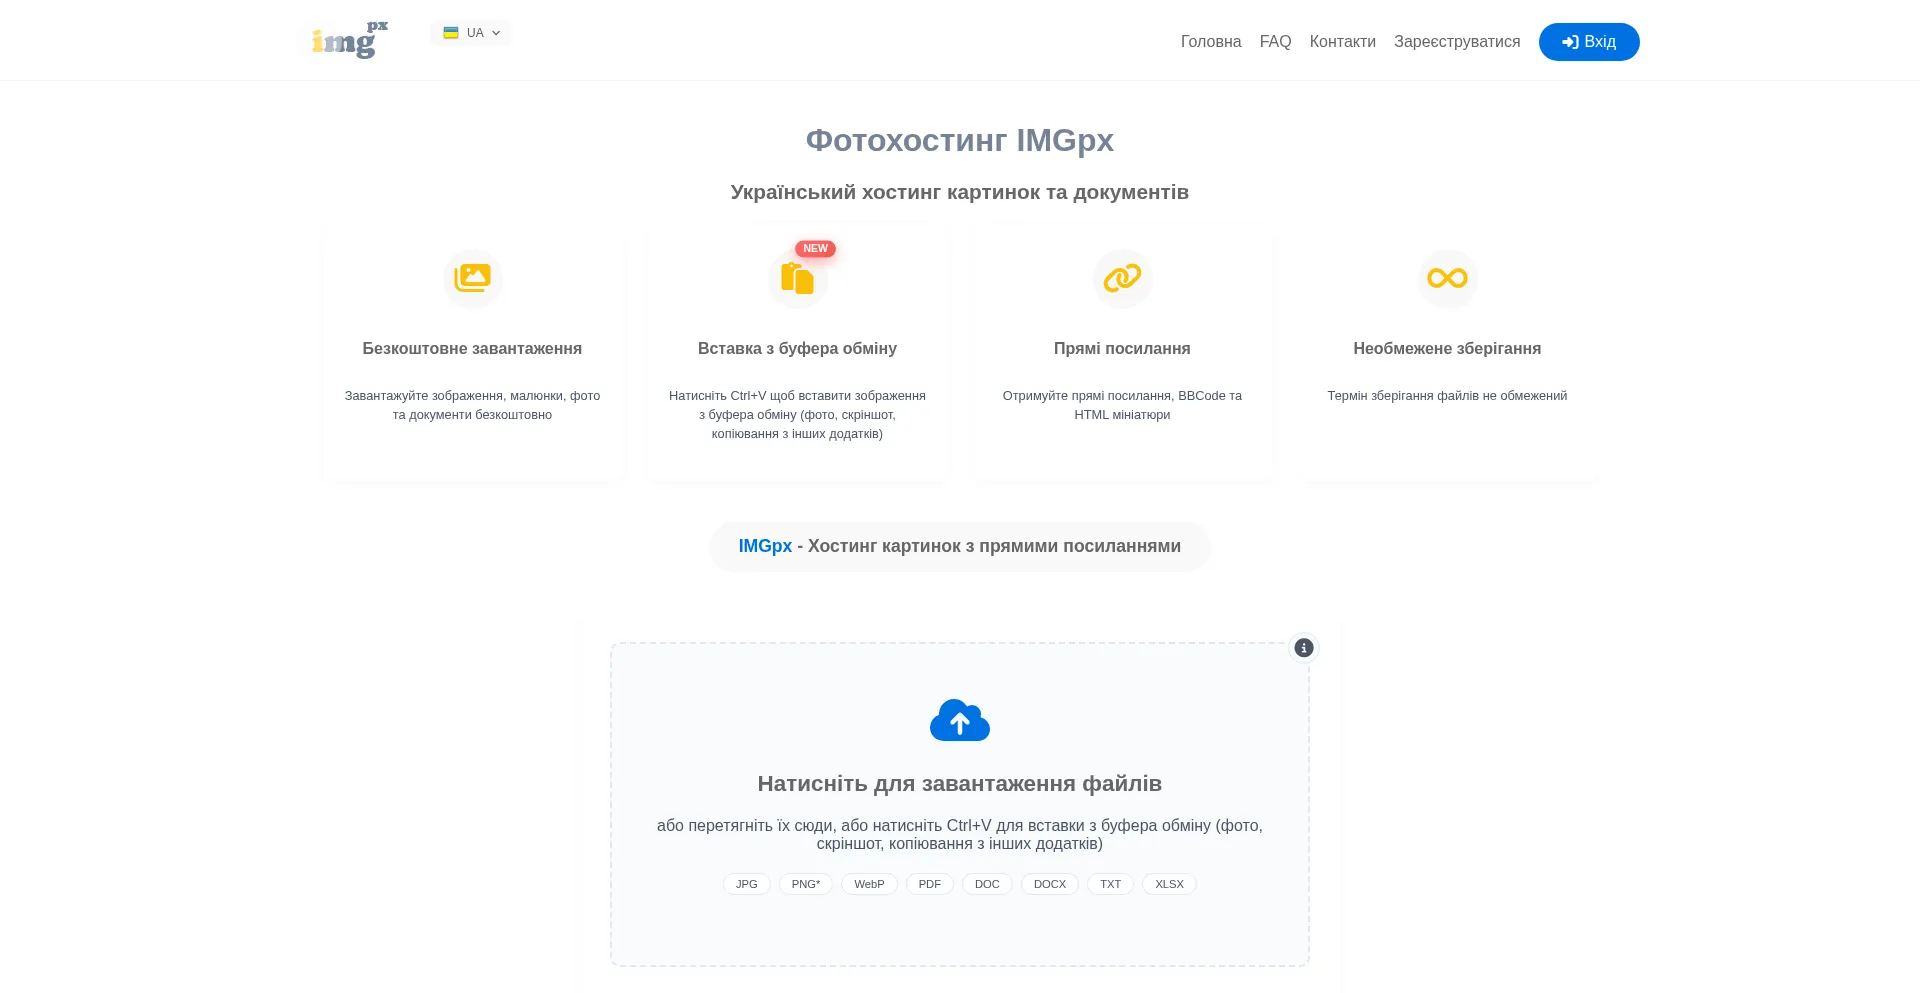Click Натисніть для завантаження файлів heading
The width and height of the screenshot is (1920, 993).
click(959, 784)
